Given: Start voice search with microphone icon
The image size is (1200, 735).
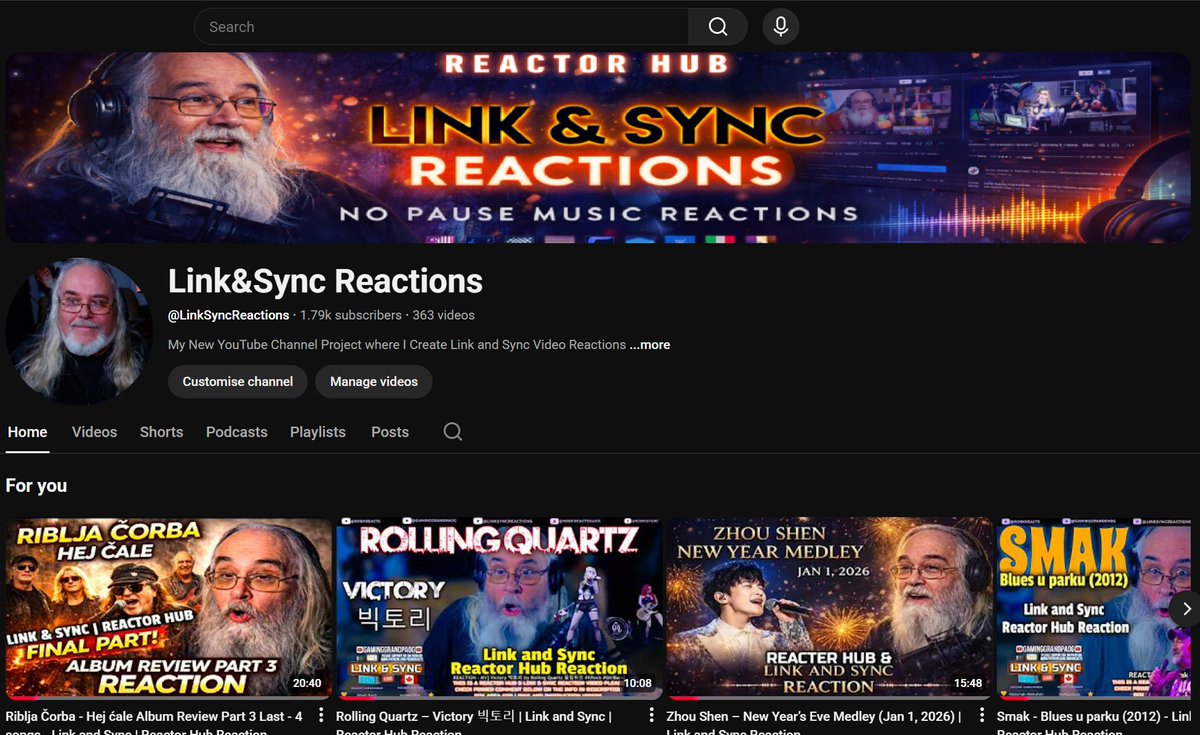Looking at the screenshot, I should 780,27.
